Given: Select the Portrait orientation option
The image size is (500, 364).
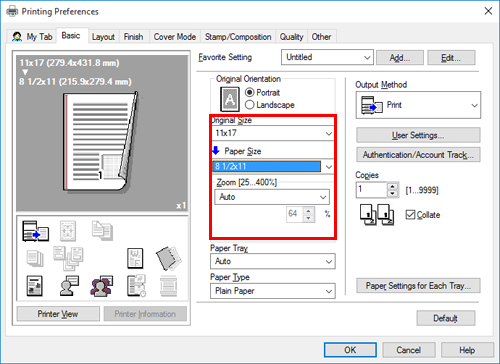Looking at the screenshot, I should click(262, 92).
